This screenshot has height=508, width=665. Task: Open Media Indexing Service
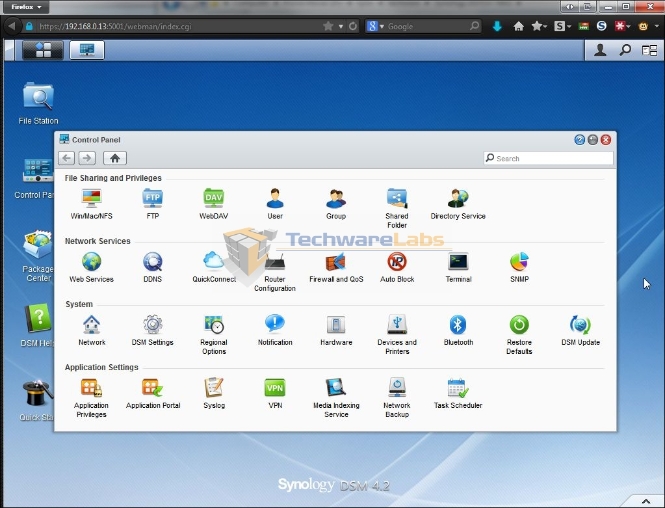pyautogui.click(x=336, y=398)
